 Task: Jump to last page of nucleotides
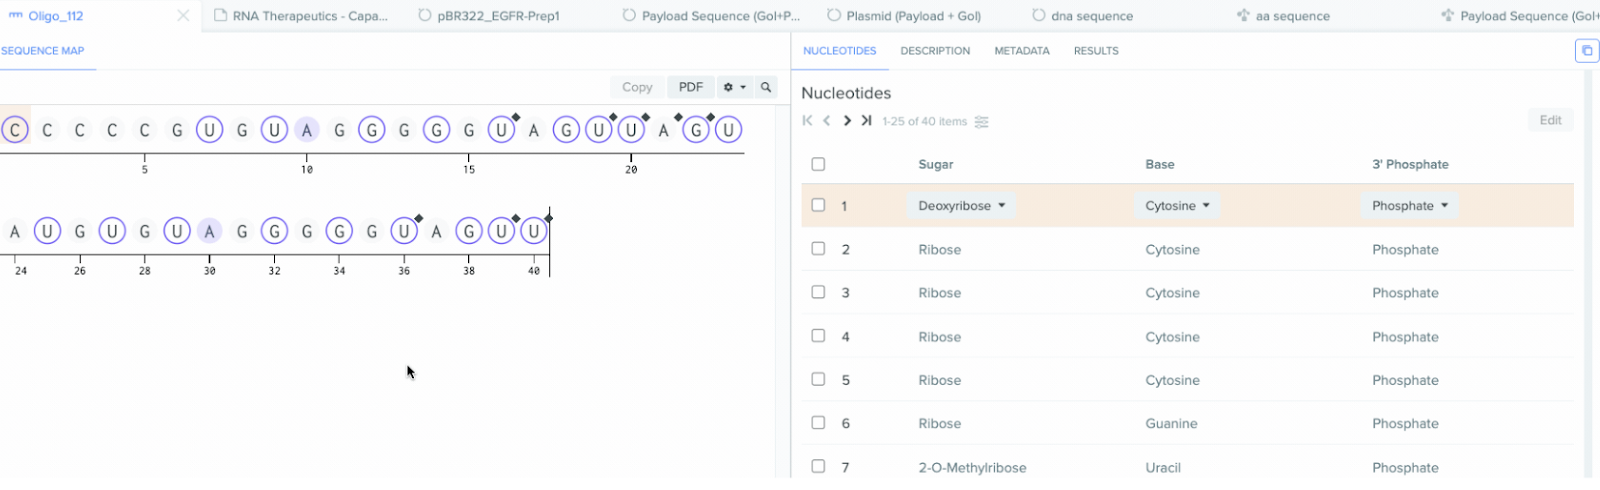point(866,121)
